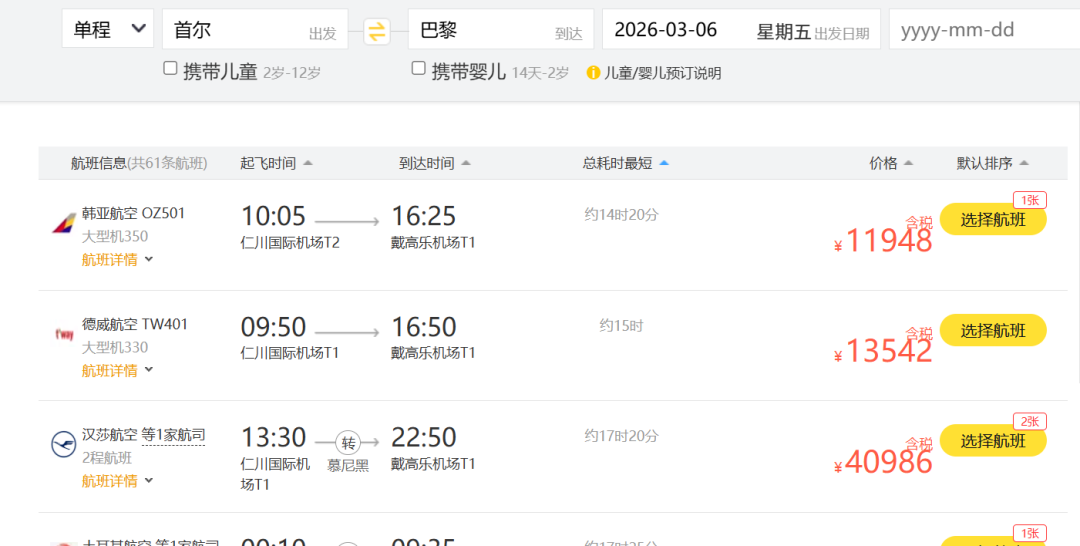The height and width of the screenshot is (546, 1080).
Task: Open the 单程 trip type dropdown
Action: pyautogui.click(x=108, y=29)
